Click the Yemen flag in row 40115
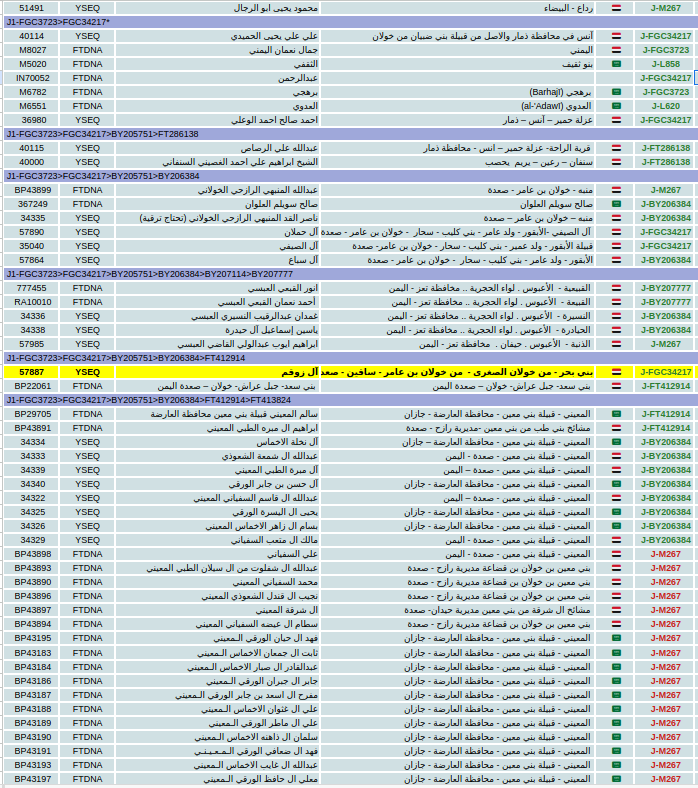This screenshot has width=698, height=788. (616, 148)
